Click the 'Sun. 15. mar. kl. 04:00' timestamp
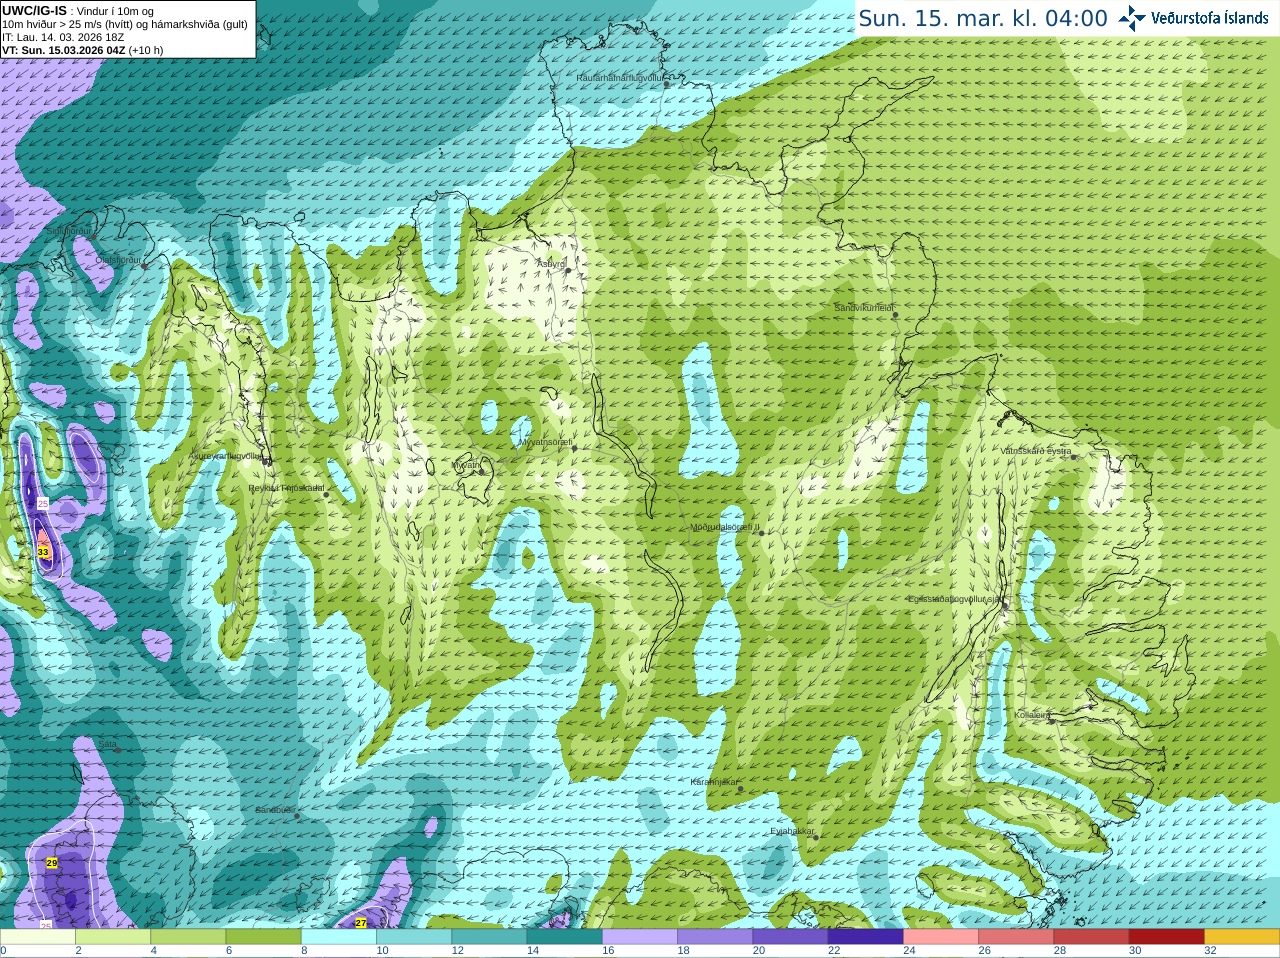Viewport: 1280px width, 958px height. coord(983,18)
